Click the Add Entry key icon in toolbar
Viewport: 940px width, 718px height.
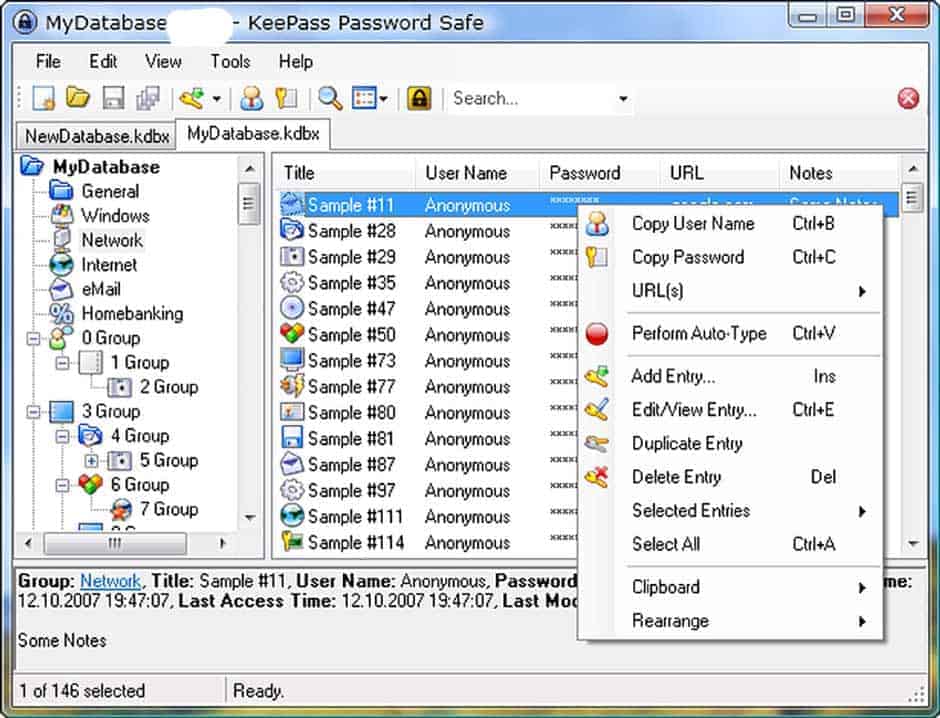pyautogui.click(x=192, y=98)
